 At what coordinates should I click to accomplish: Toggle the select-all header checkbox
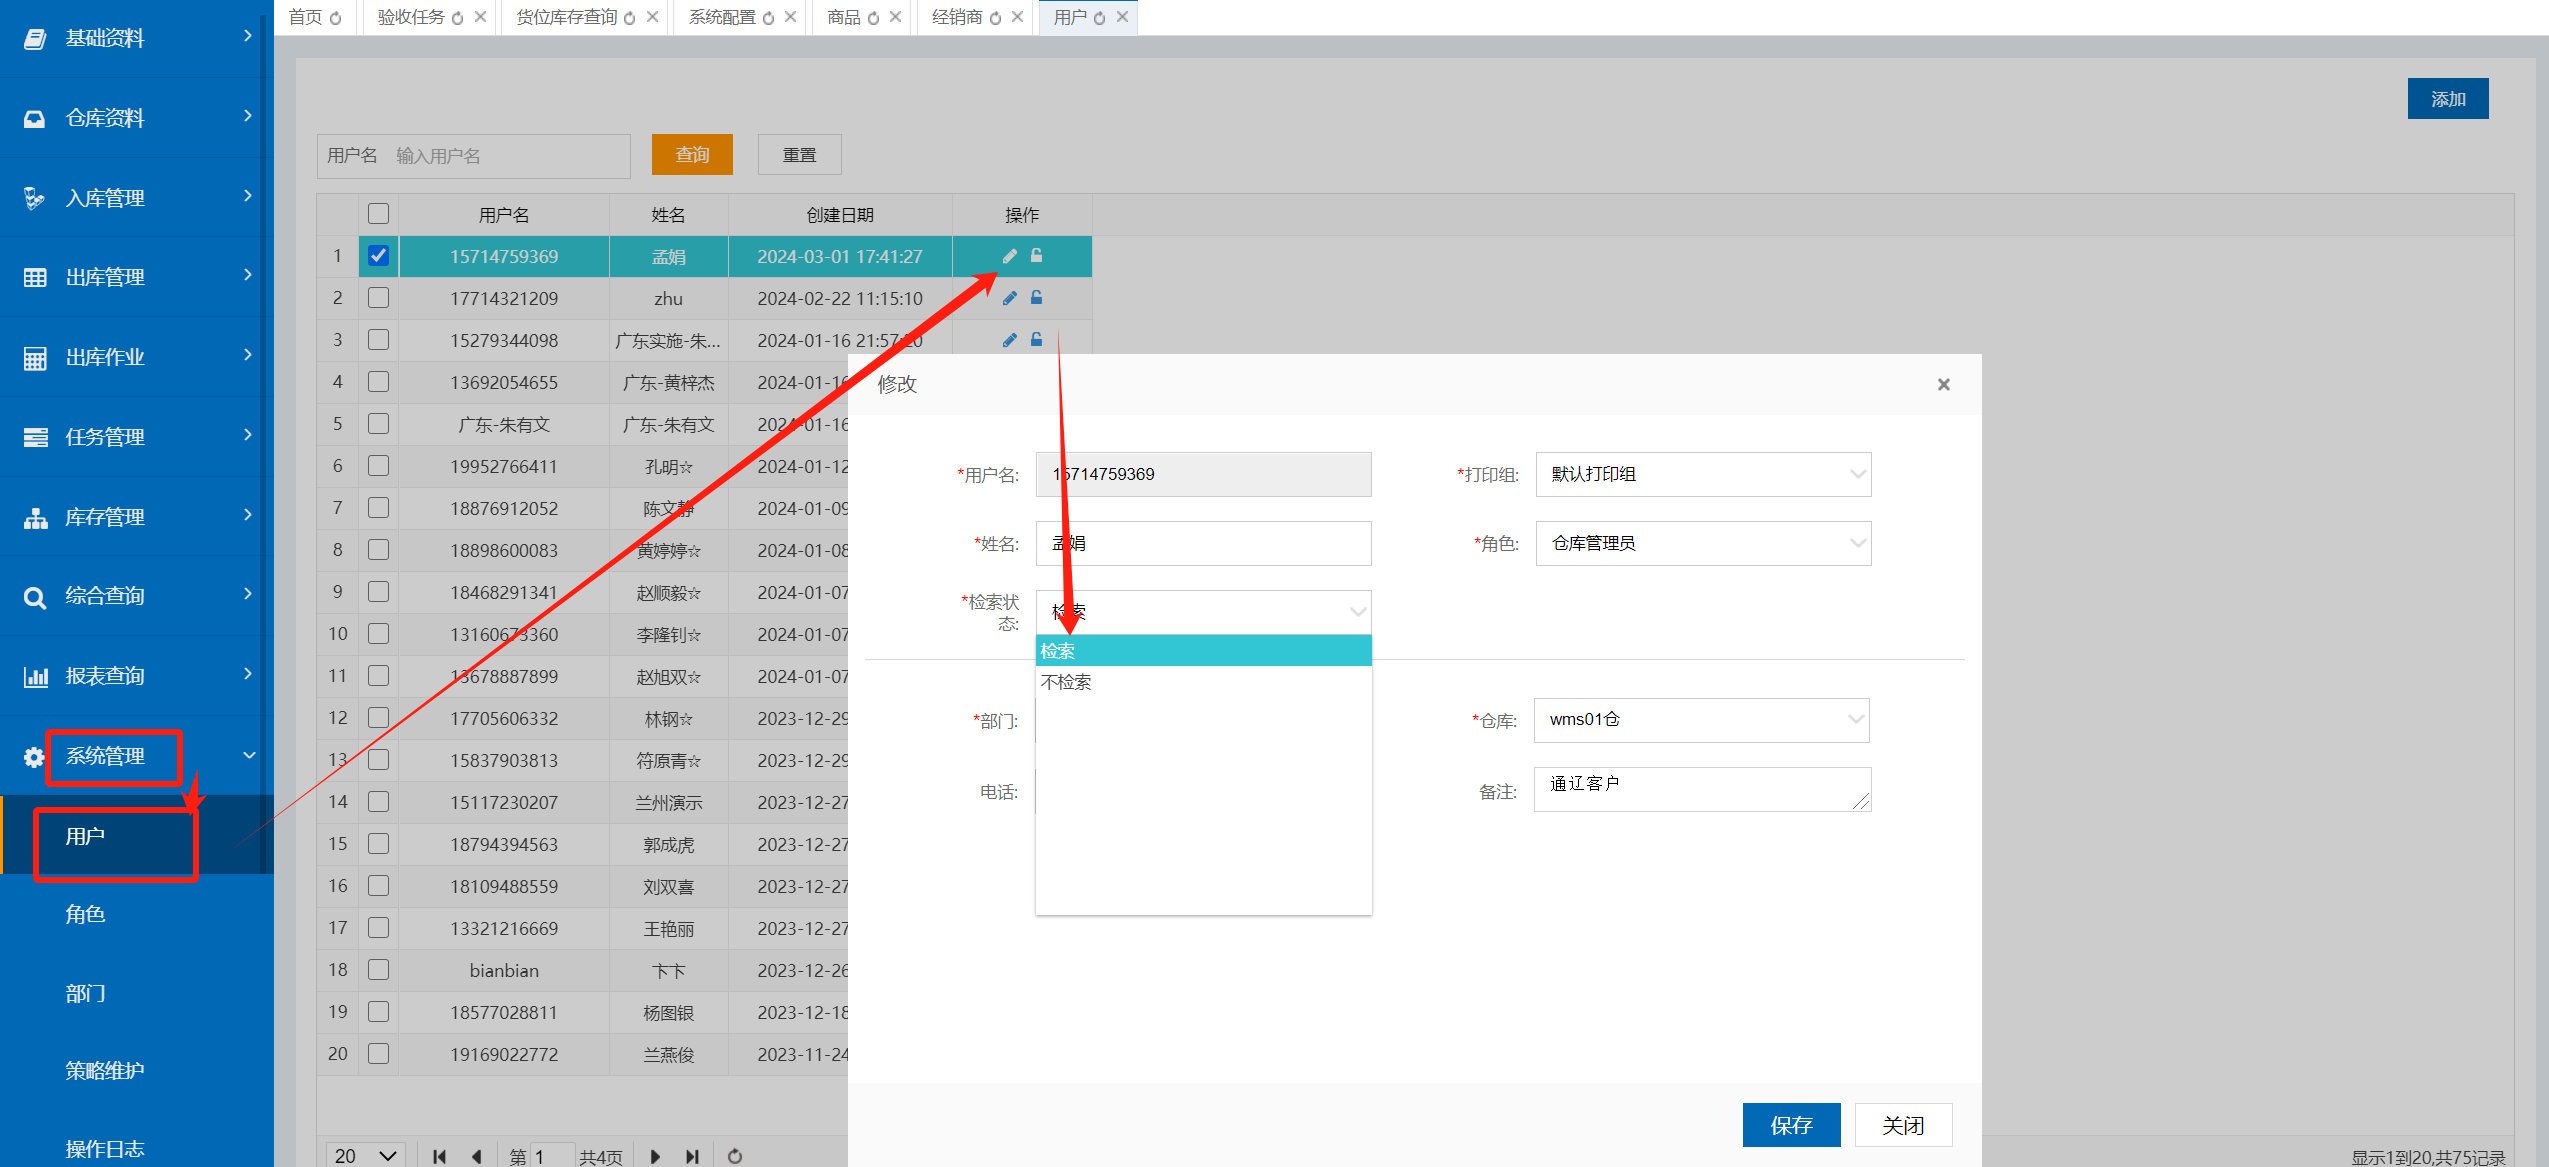(x=378, y=214)
